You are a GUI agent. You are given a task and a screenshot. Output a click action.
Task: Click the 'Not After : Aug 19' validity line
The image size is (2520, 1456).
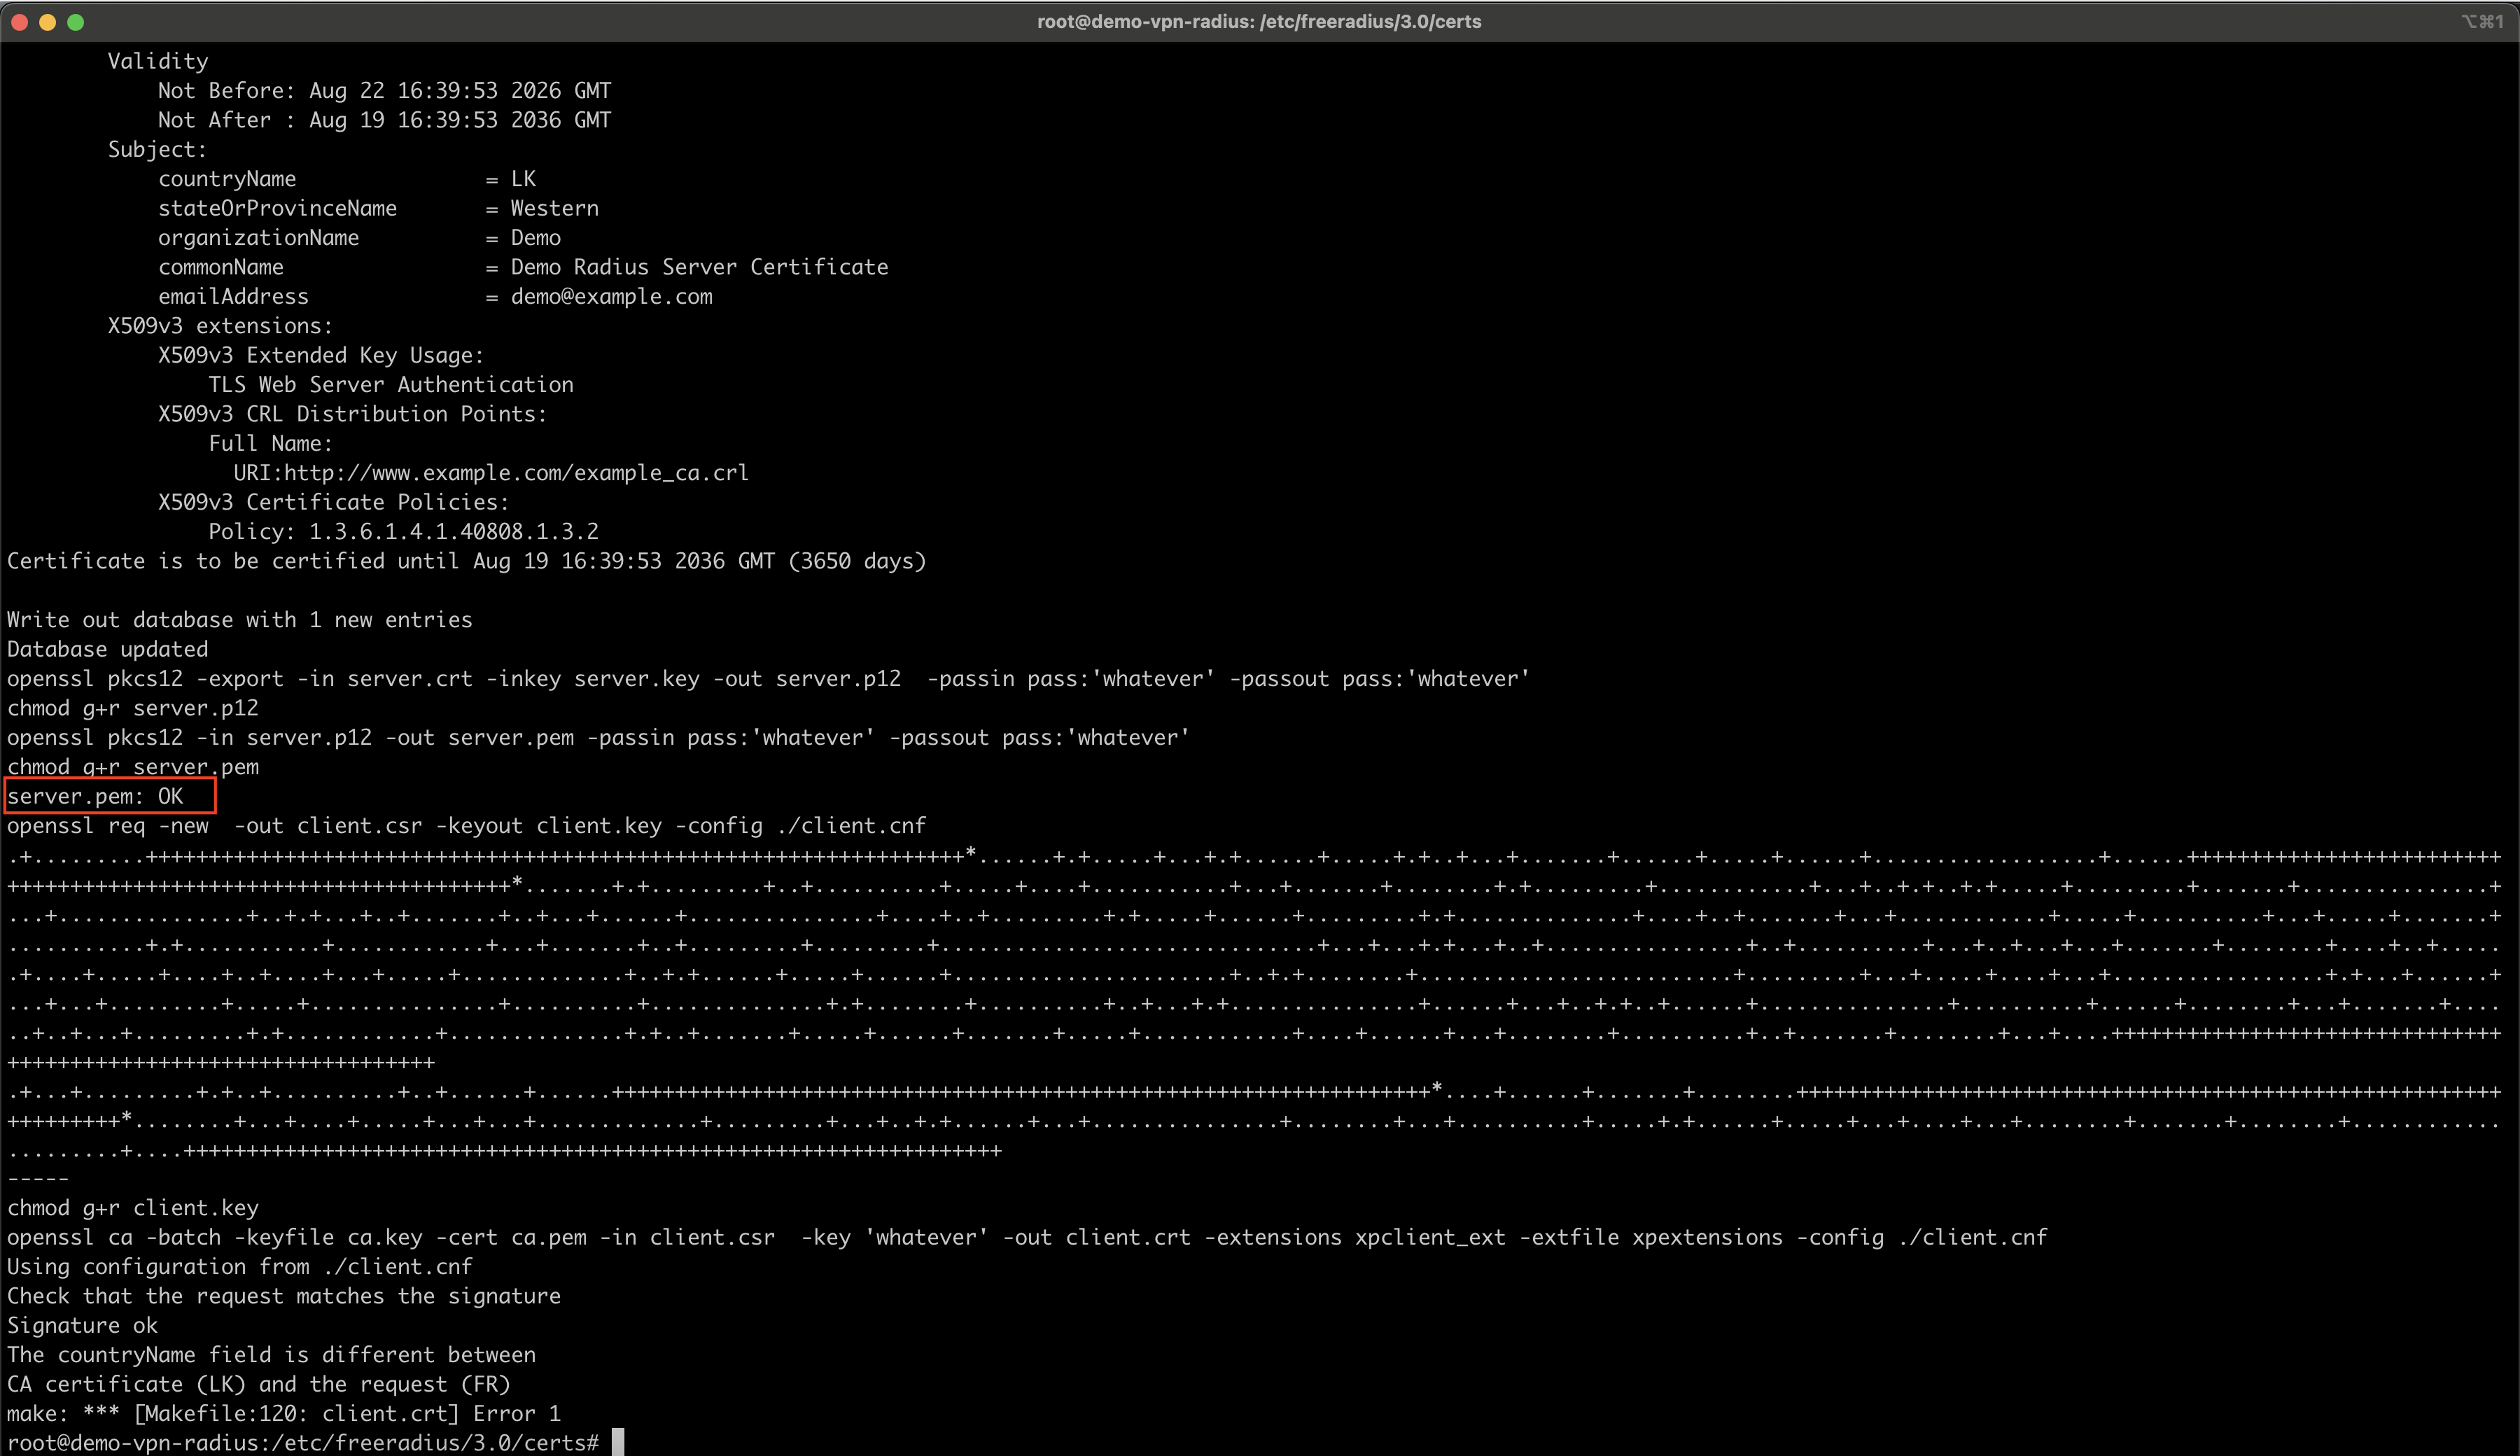384,120
